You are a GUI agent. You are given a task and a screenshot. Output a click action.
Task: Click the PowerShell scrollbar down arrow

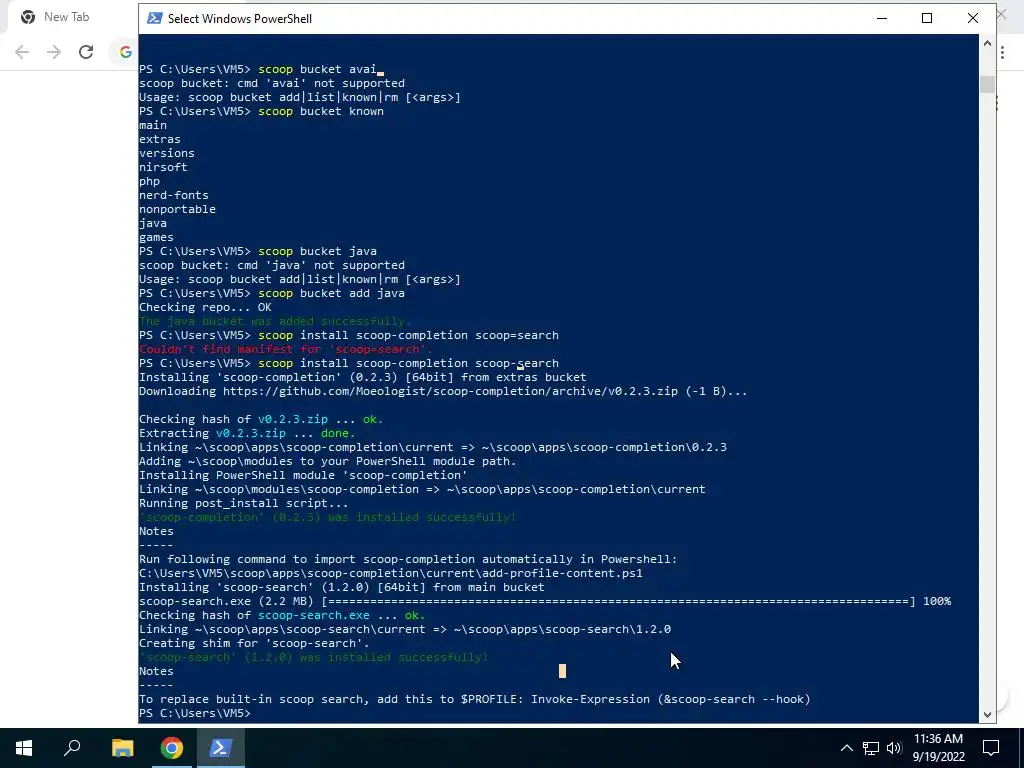(987, 715)
